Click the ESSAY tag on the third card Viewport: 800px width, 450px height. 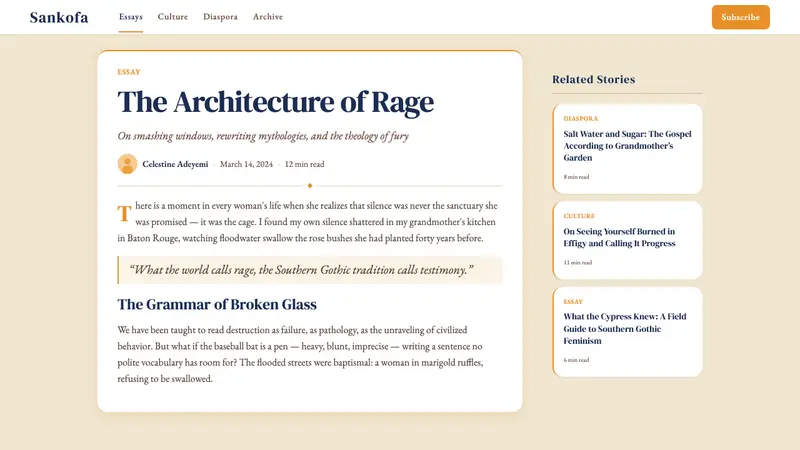point(573,302)
